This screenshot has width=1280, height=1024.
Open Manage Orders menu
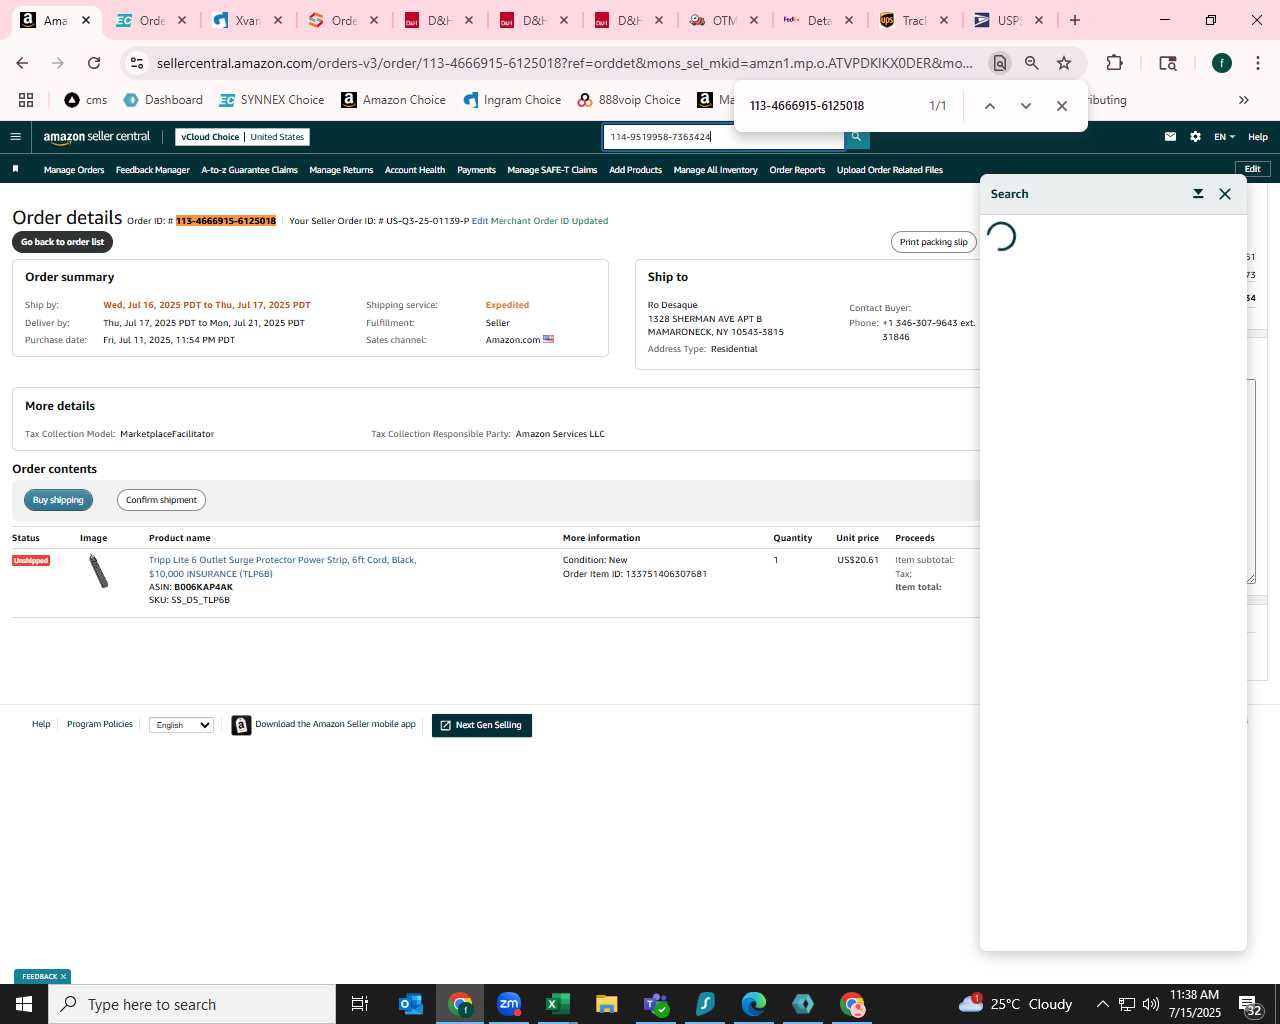[74, 170]
